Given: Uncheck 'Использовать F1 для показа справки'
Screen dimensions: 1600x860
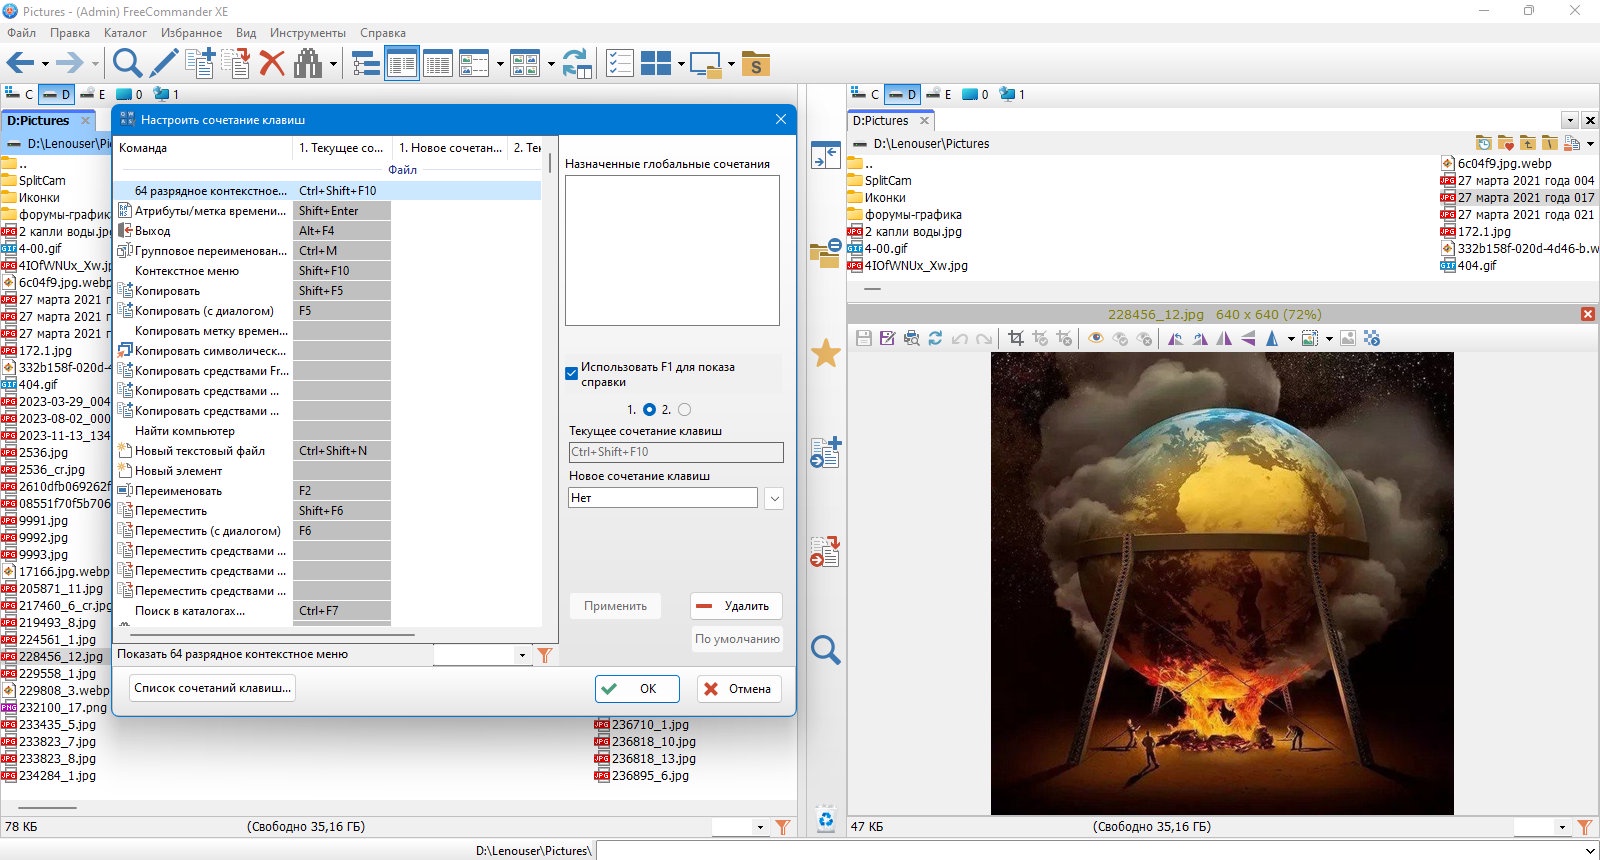Looking at the screenshot, I should (572, 374).
